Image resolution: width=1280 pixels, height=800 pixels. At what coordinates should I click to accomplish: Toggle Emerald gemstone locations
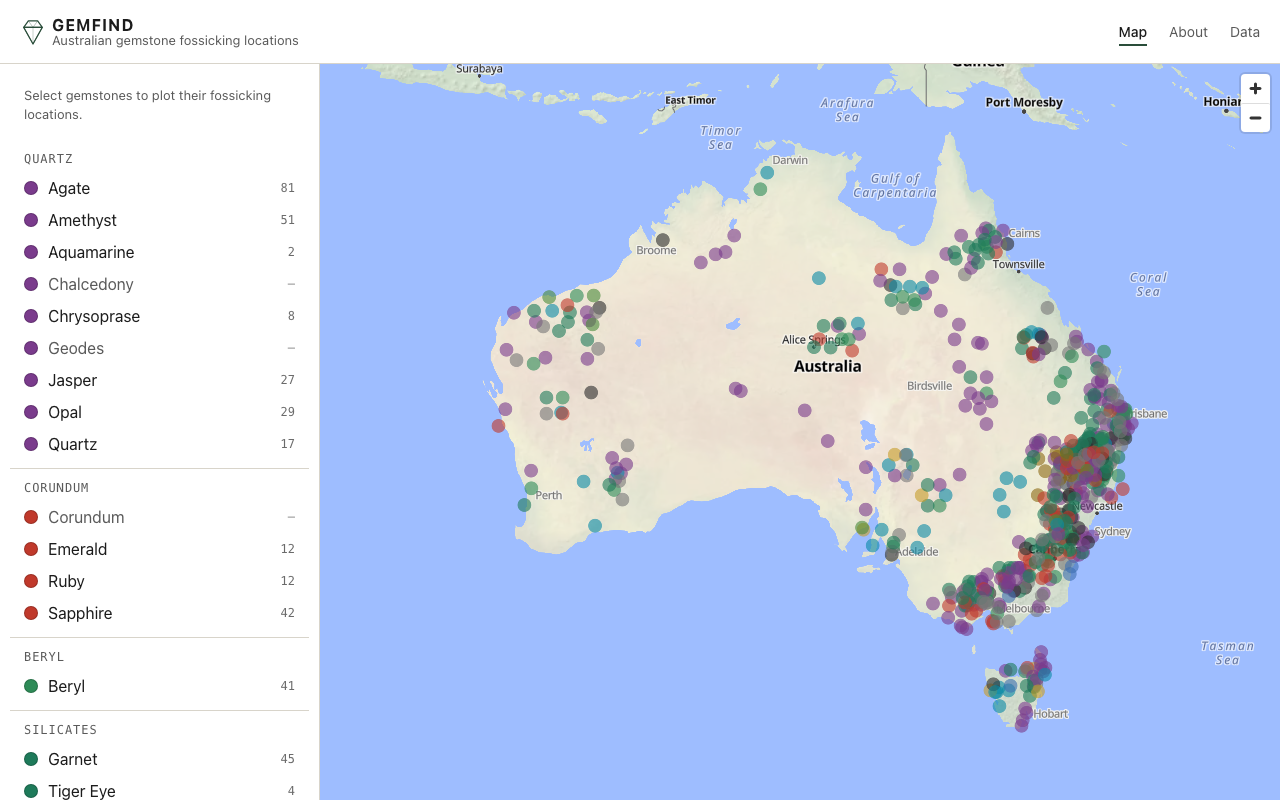pos(160,549)
